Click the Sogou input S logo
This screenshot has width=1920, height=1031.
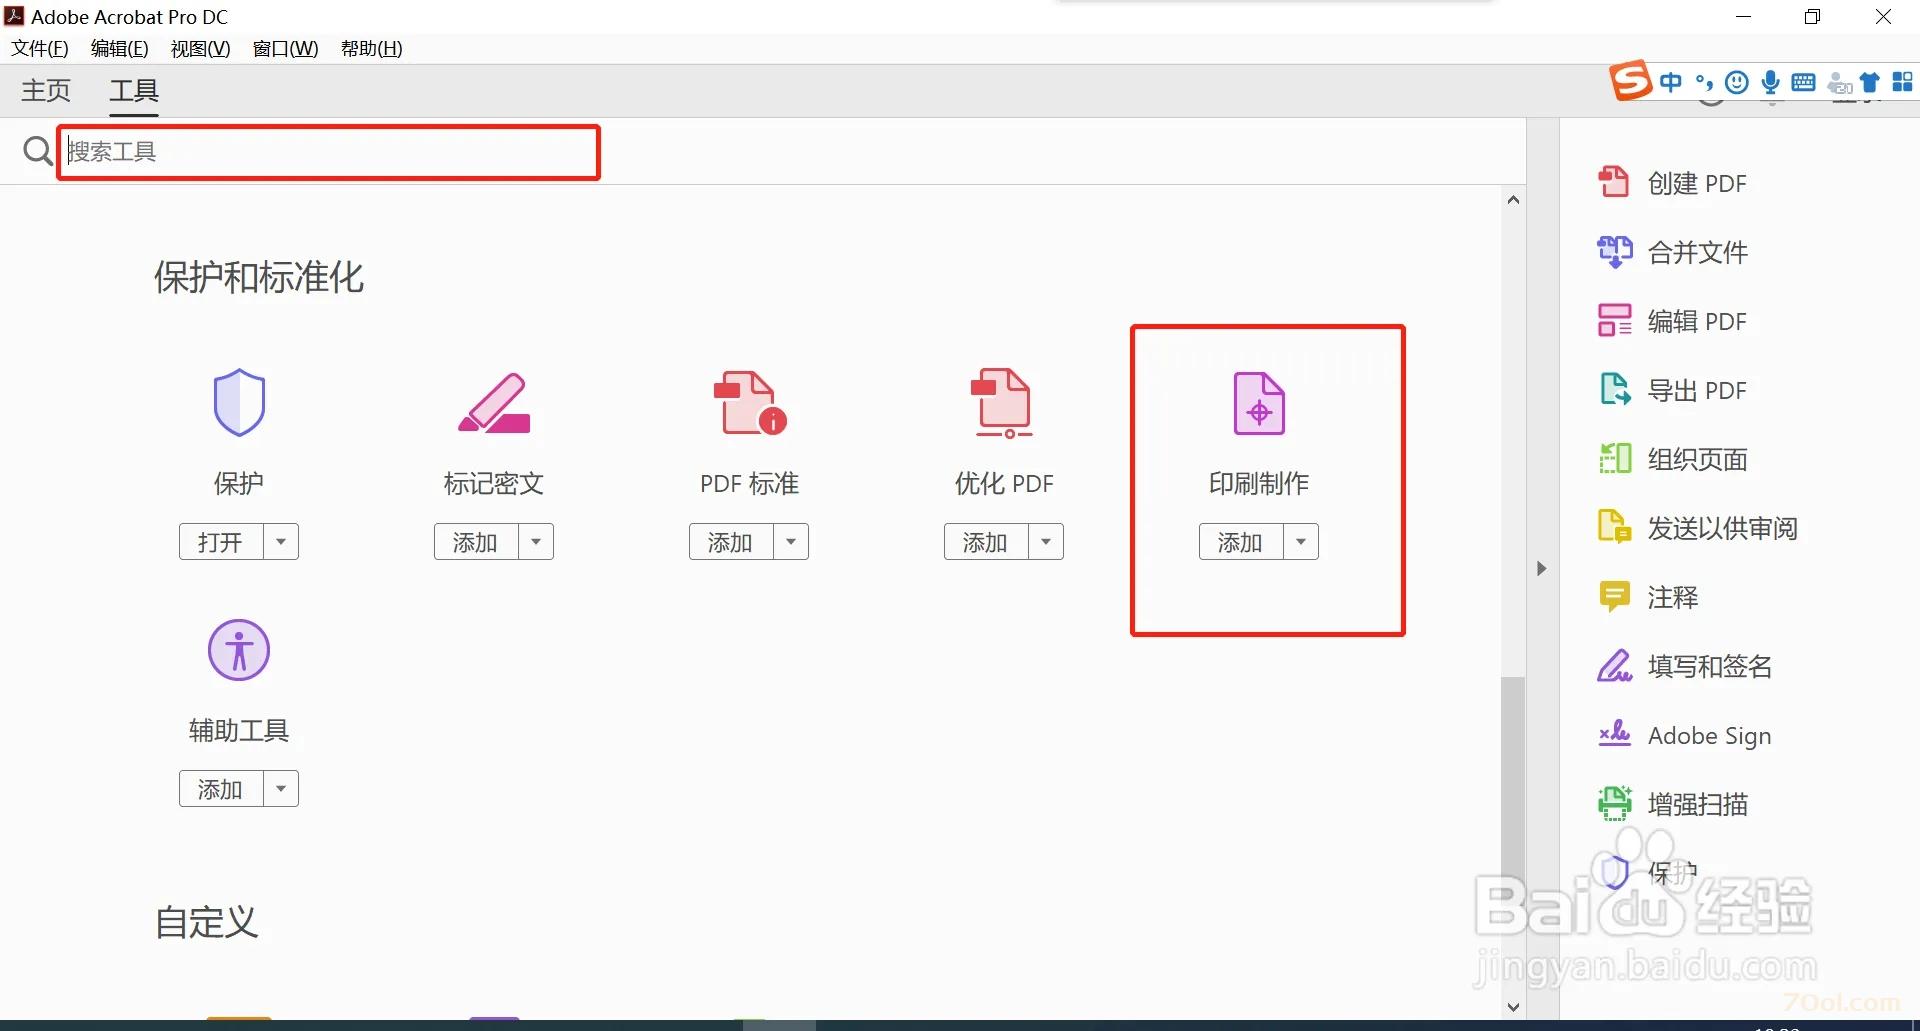tap(1630, 81)
